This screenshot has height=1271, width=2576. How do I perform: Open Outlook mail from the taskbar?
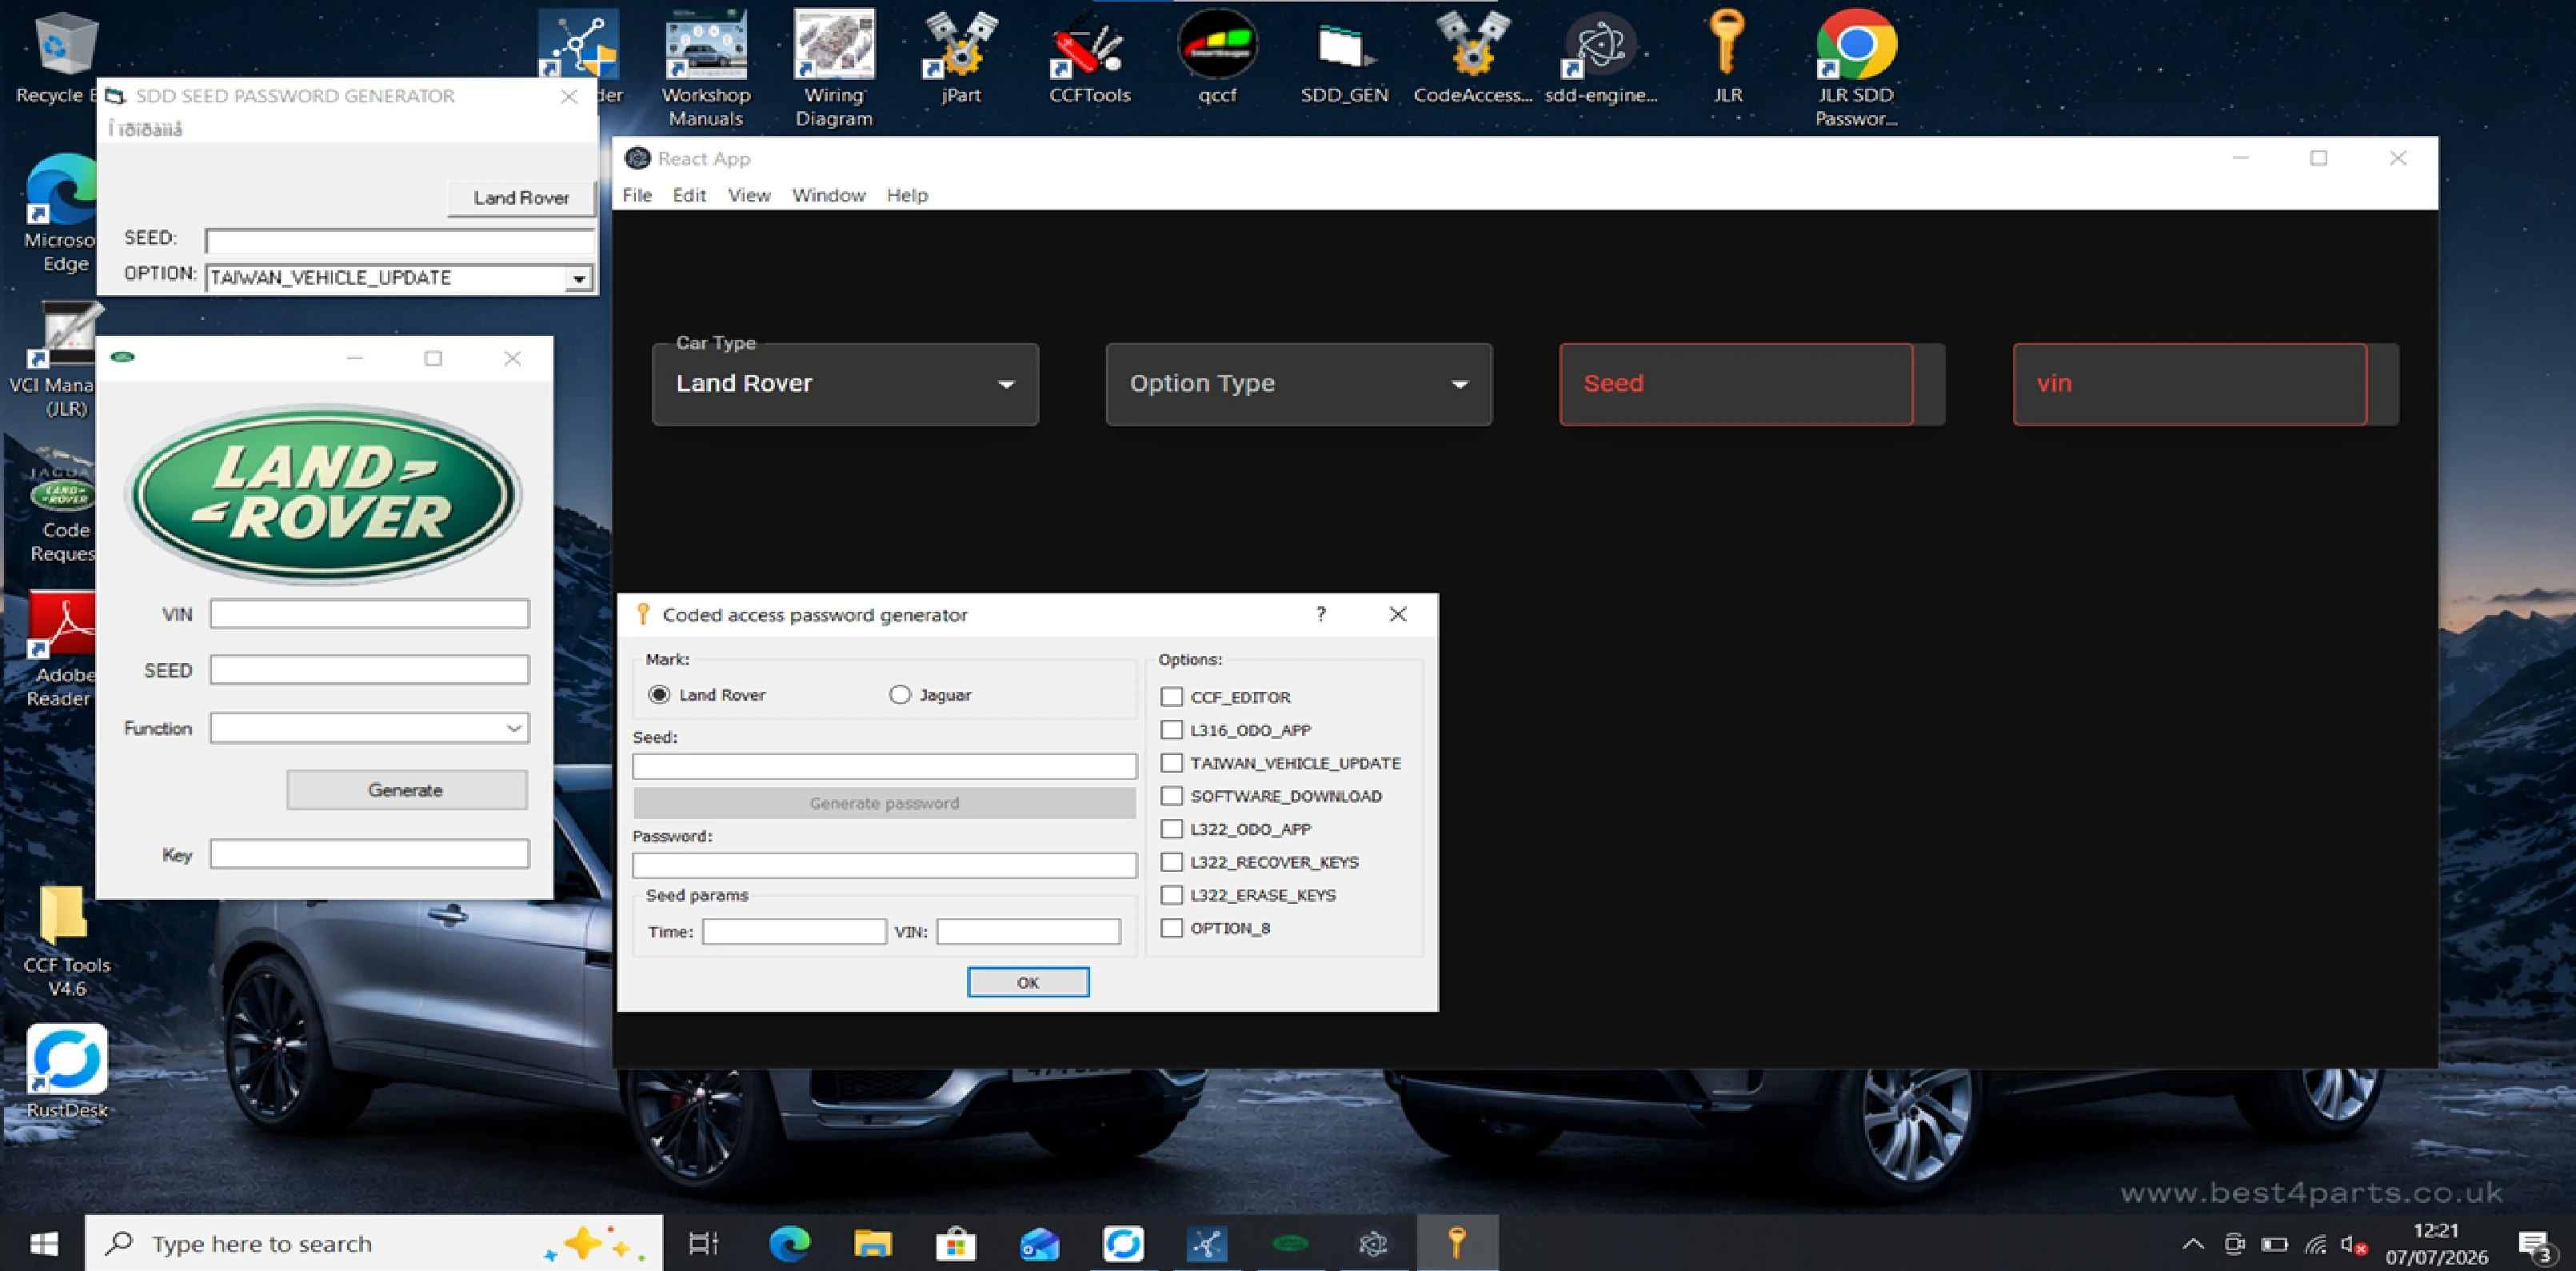[x=1040, y=1243]
